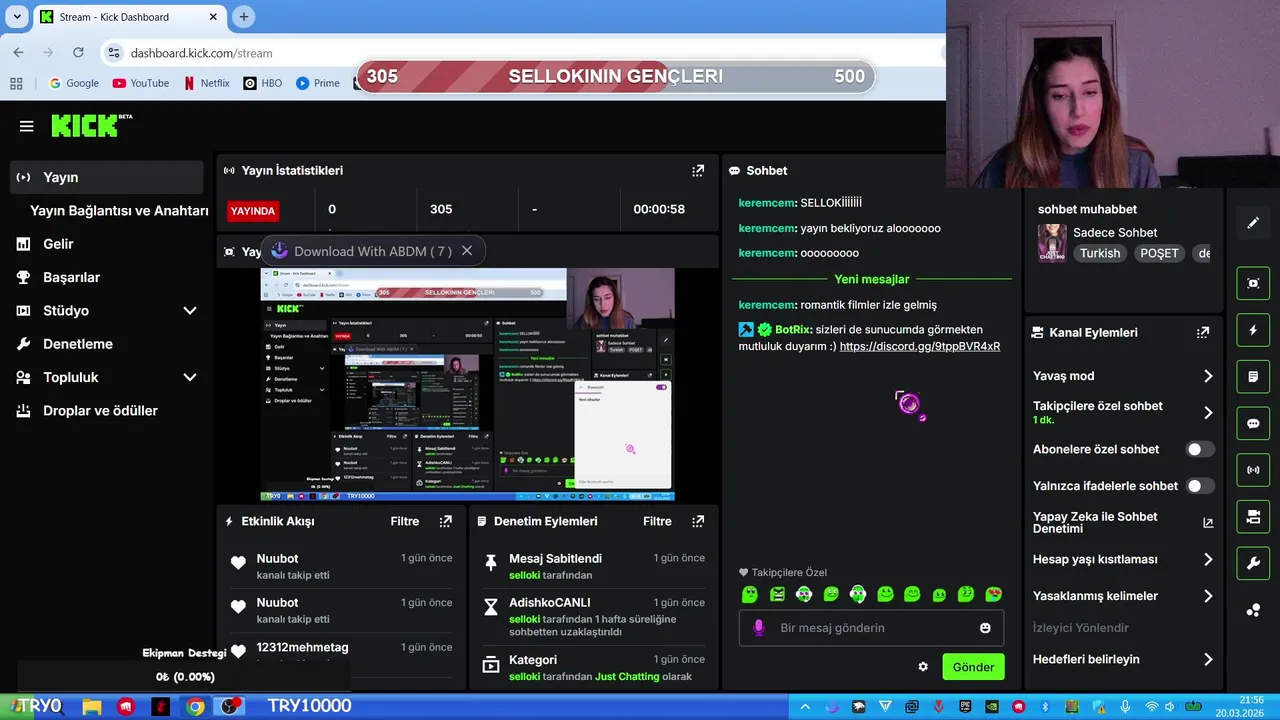Screen dimensions: 1280x720
Task: Click the three-dots community icon in right sidebar
Action: pos(1253,610)
